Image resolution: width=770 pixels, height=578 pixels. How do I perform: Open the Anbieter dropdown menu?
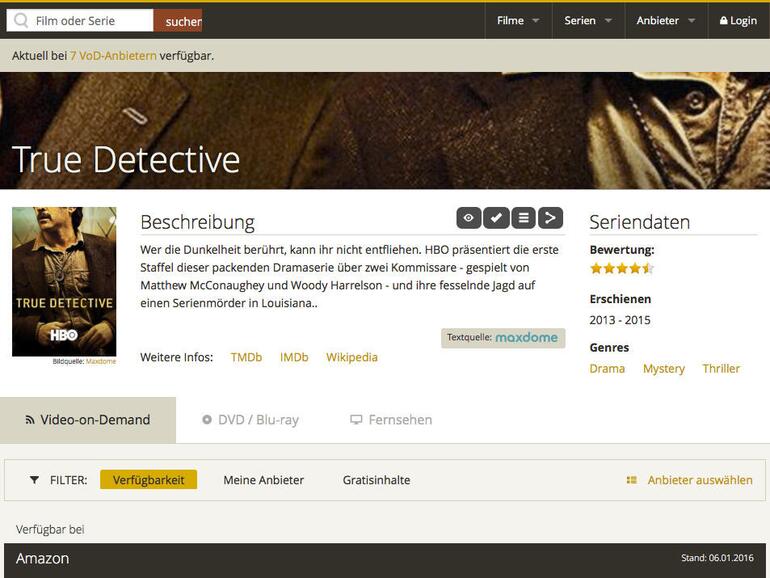[665, 21]
